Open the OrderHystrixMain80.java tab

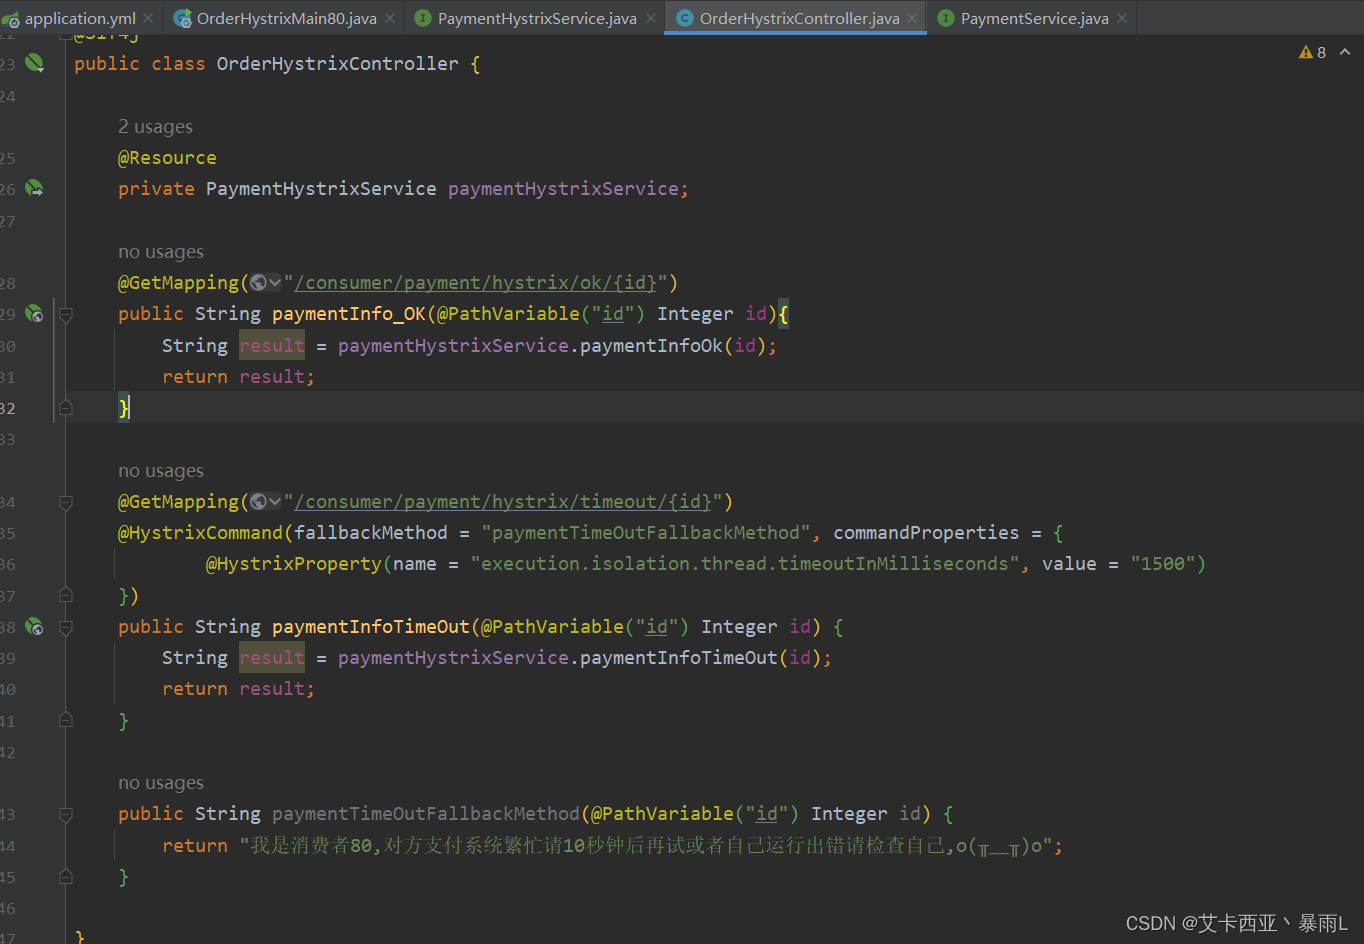(x=286, y=18)
